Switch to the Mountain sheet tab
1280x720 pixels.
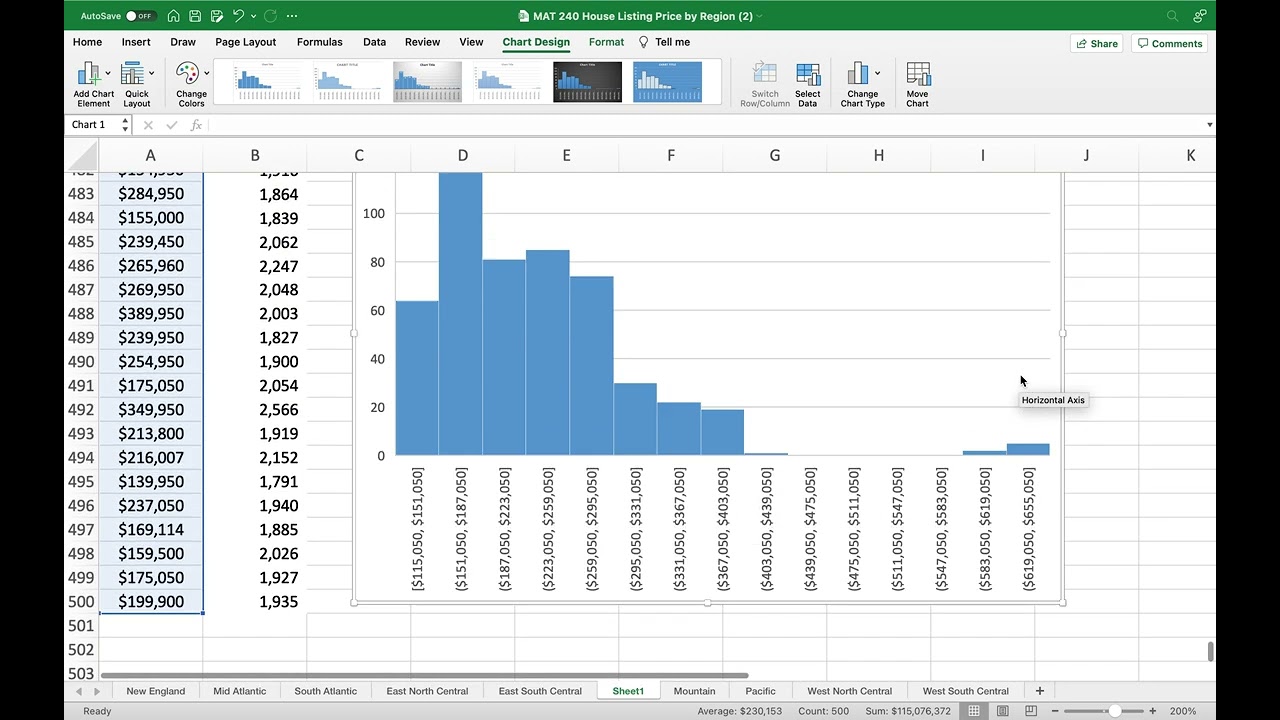click(x=695, y=691)
